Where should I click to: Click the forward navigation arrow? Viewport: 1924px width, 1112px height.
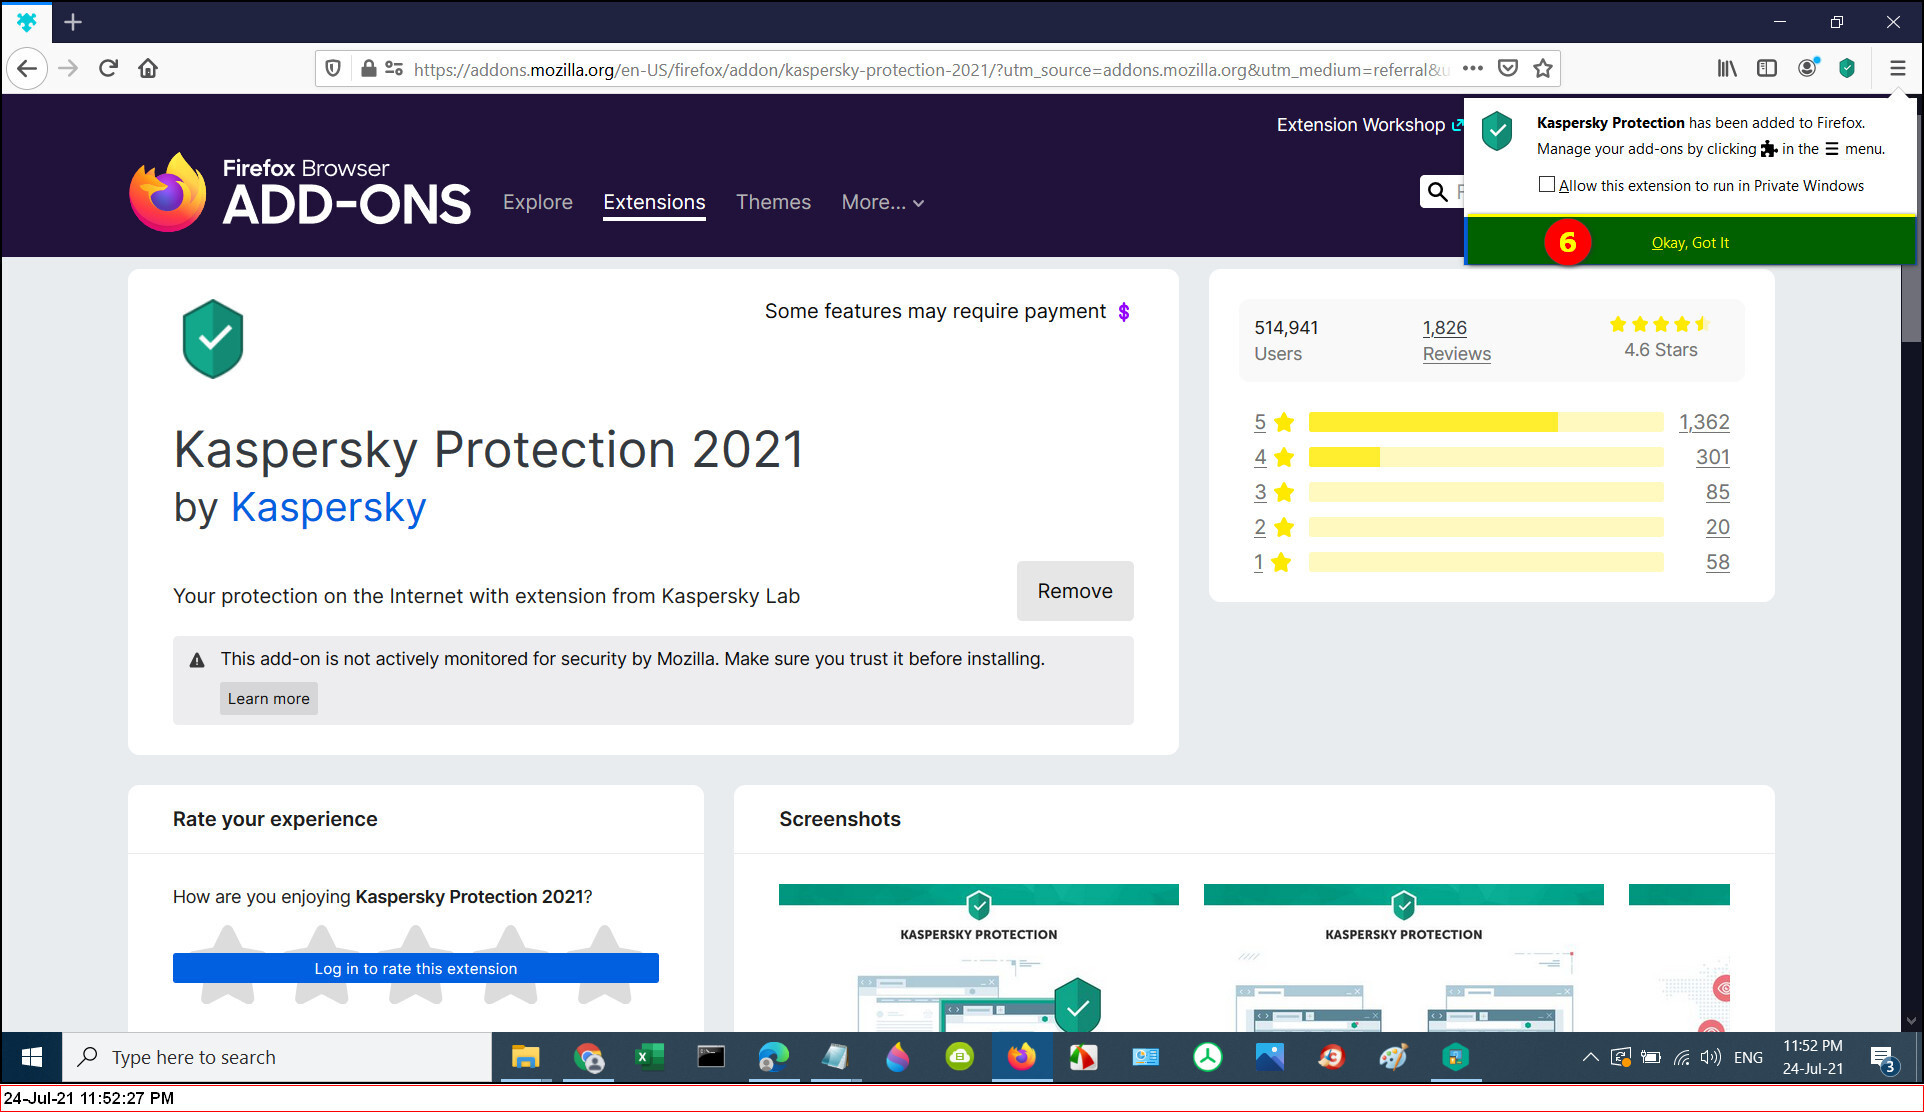(x=68, y=69)
